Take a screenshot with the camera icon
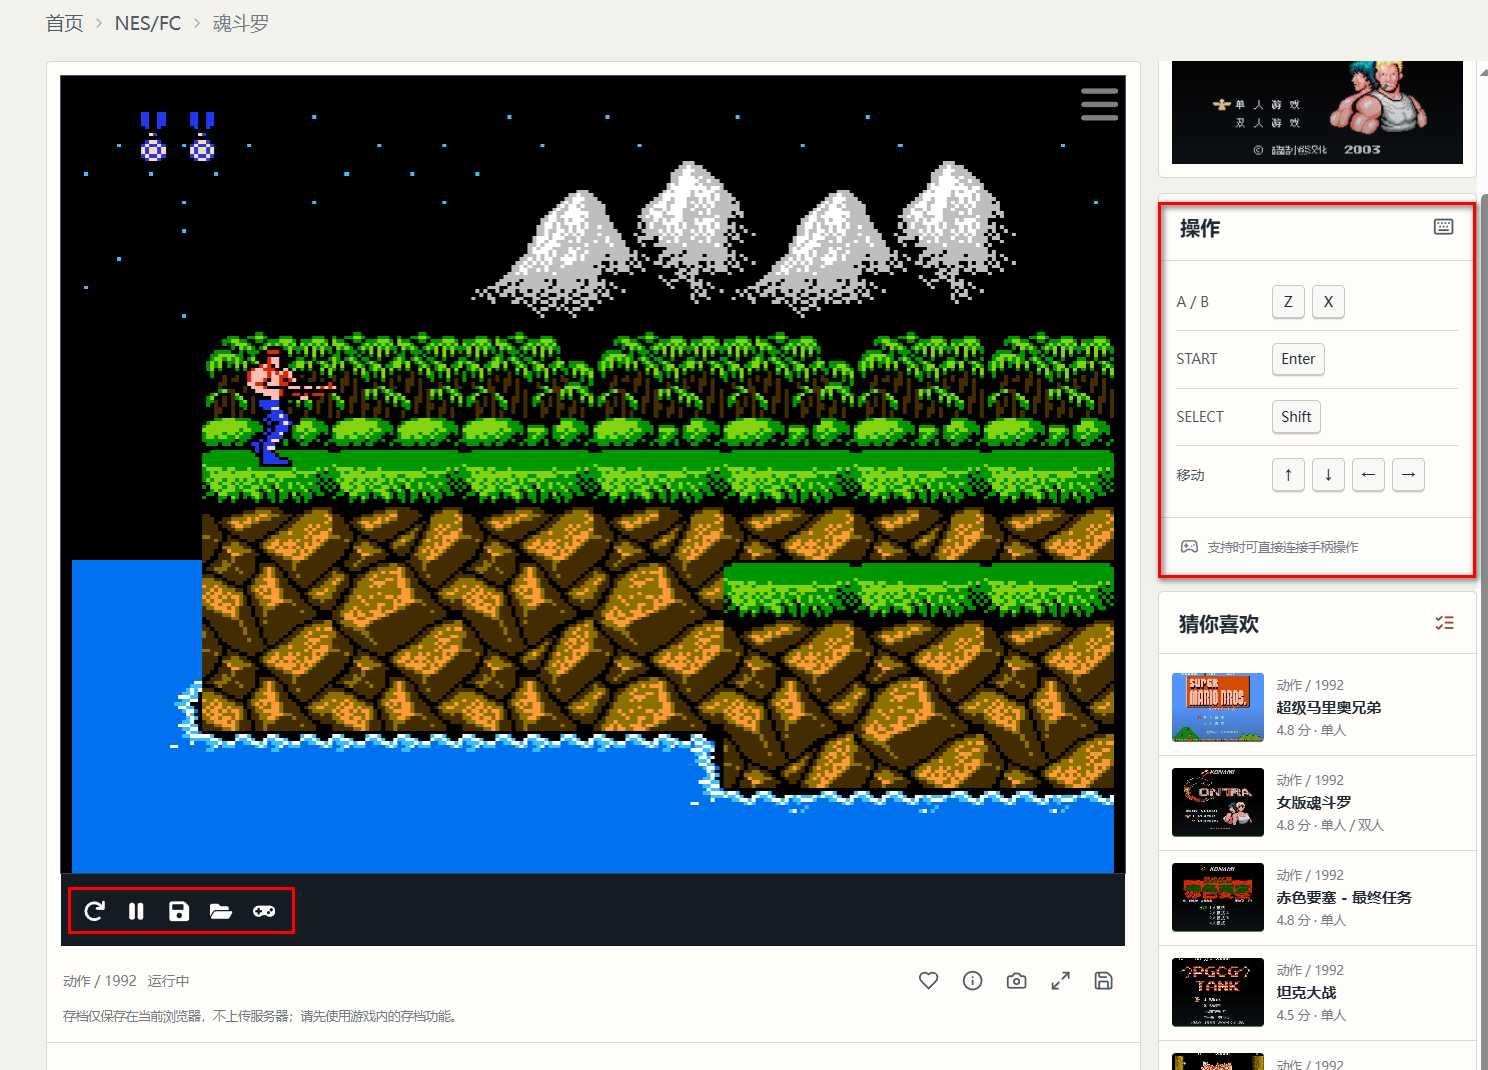The image size is (1488, 1070). pyautogui.click(x=1016, y=981)
